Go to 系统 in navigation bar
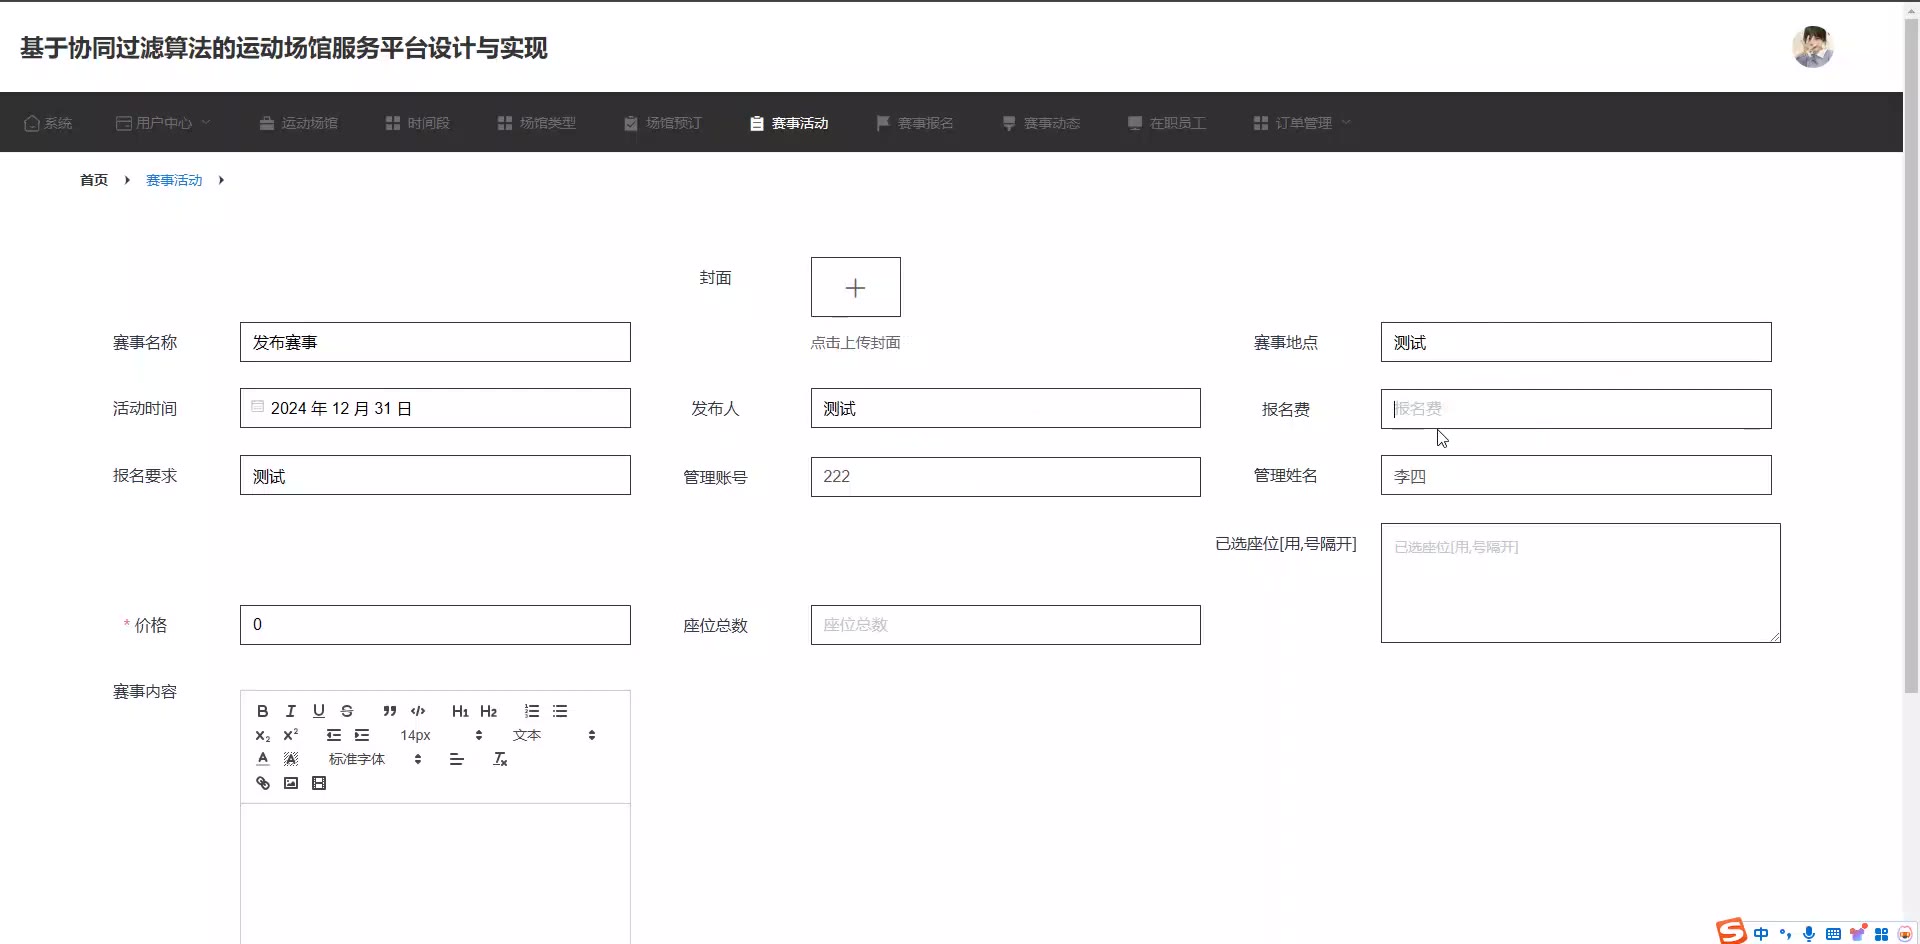The image size is (1920, 944). coord(48,123)
